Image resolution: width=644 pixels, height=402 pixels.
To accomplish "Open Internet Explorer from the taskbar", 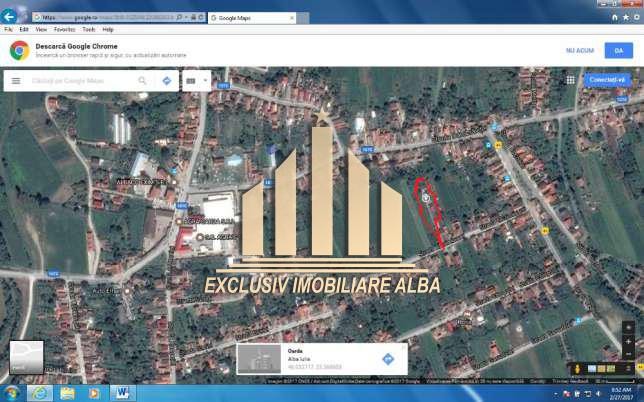I will point(40,393).
